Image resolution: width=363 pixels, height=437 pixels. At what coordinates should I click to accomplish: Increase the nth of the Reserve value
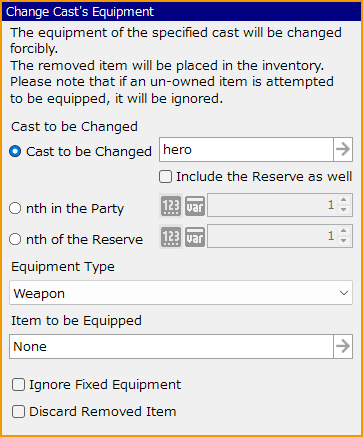click(344, 231)
